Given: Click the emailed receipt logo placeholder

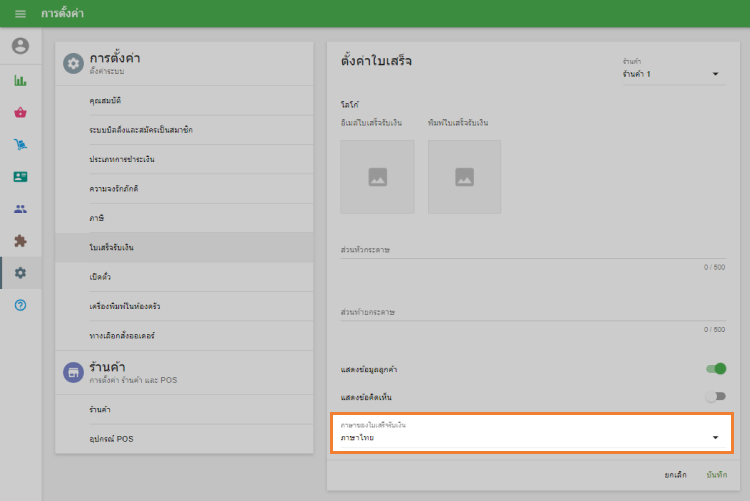Looking at the screenshot, I should (377, 177).
